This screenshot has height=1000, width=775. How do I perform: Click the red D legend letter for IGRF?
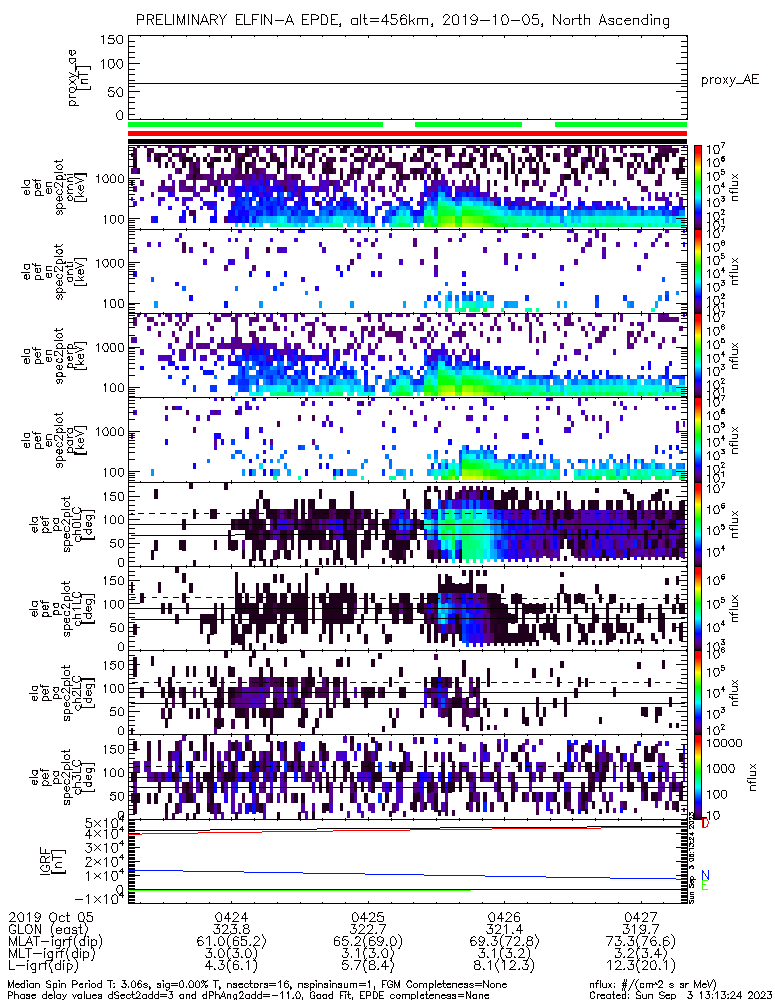pos(705,824)
